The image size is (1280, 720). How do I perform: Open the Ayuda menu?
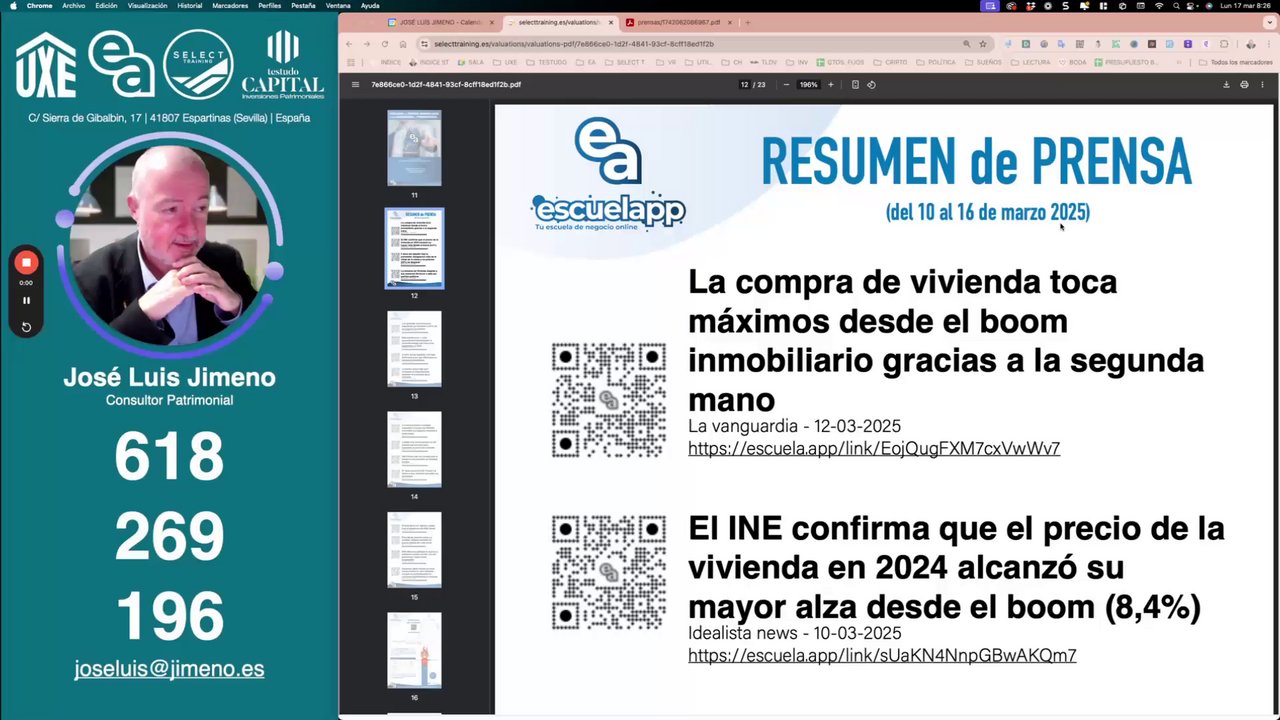[x=370, y=6]
